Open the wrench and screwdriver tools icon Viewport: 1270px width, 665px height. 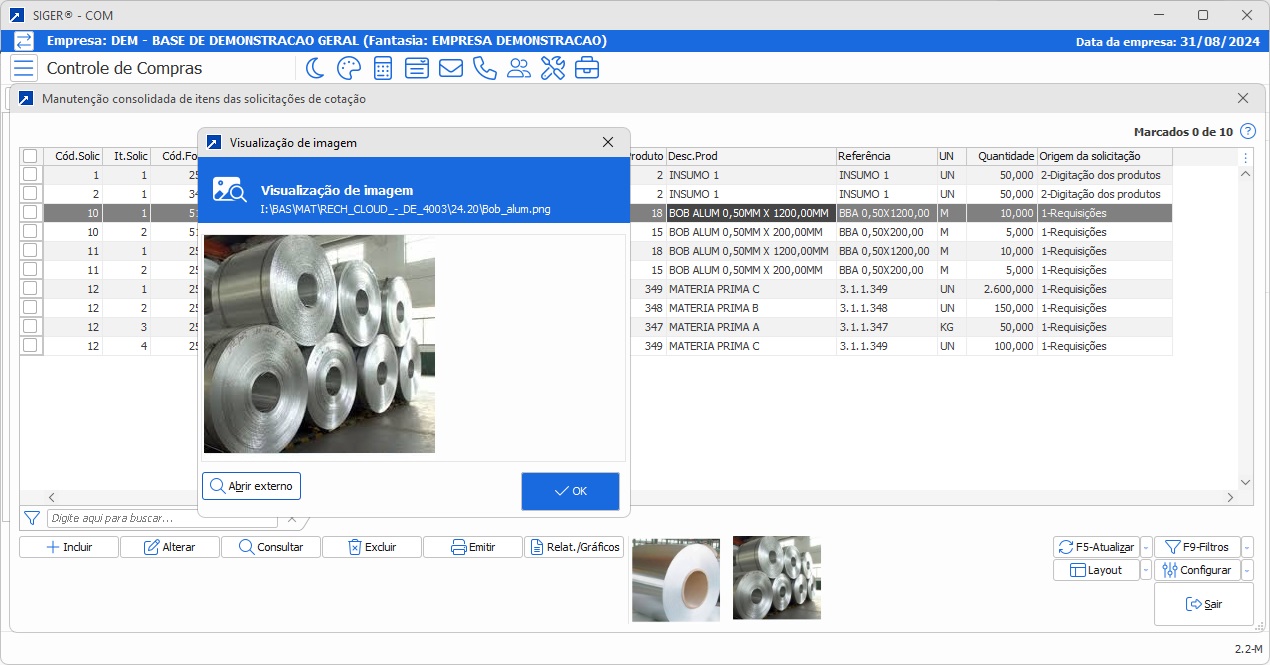pos(552,68)
